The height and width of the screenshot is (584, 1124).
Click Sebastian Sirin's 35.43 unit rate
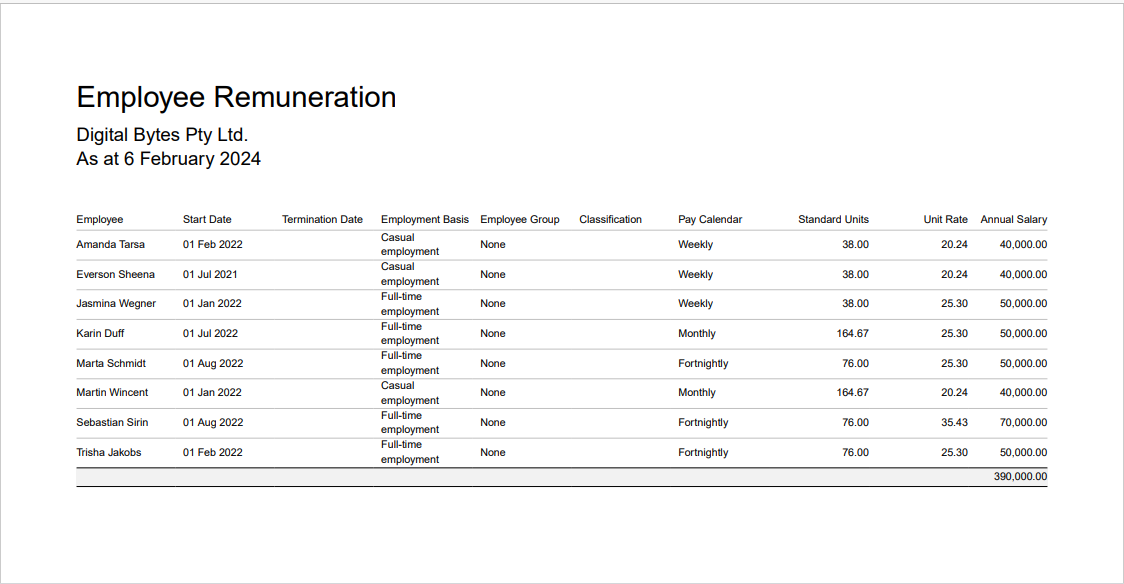tap(954, 423)
